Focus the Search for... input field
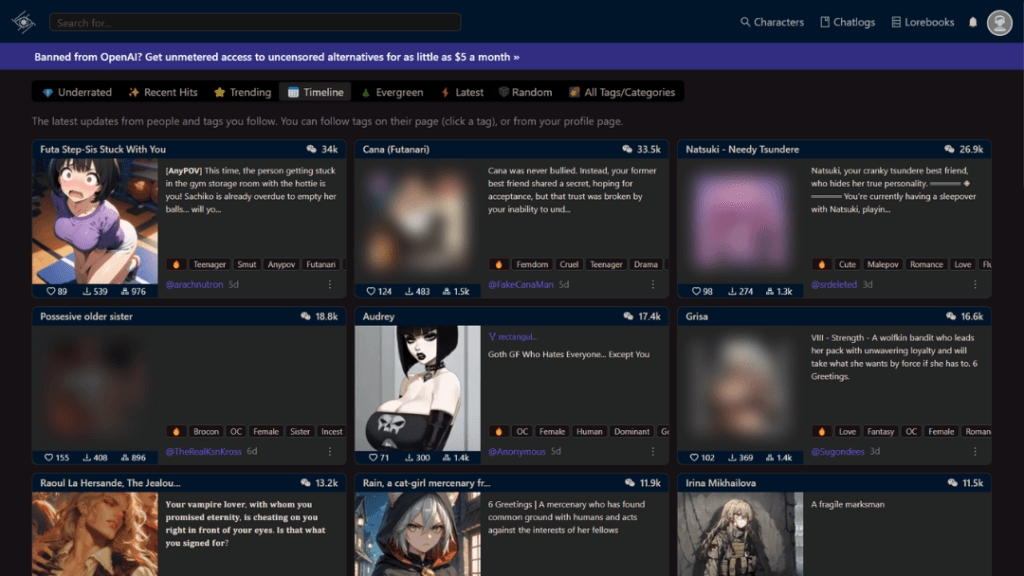1024x576 pixels. click(x=255, y=22)
